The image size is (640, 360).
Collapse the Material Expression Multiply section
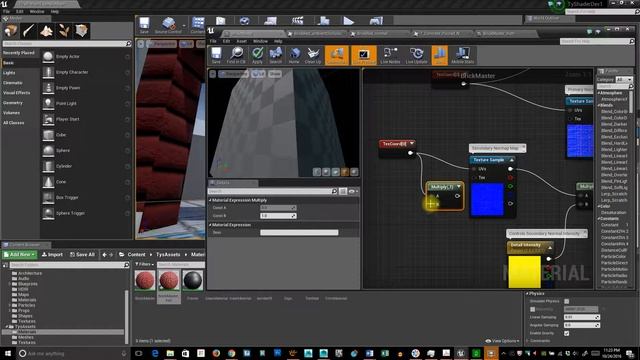pyautogui.click(x=211, y=200)
